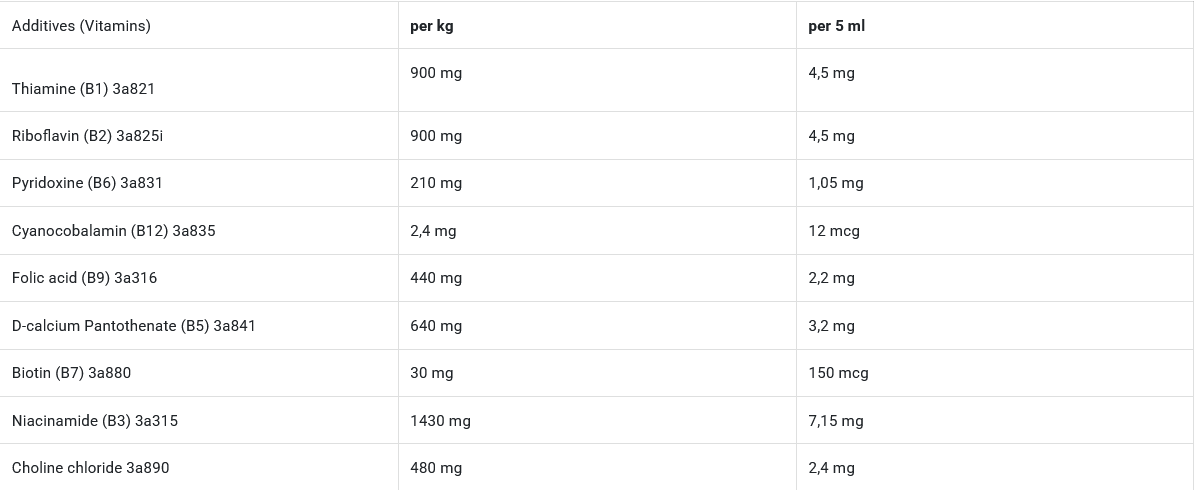Image resolution: width=1195 pixels, height=490 pixels.
Task: Click the 2,2 mg Folic acid value
Action: tap(831, 278)
